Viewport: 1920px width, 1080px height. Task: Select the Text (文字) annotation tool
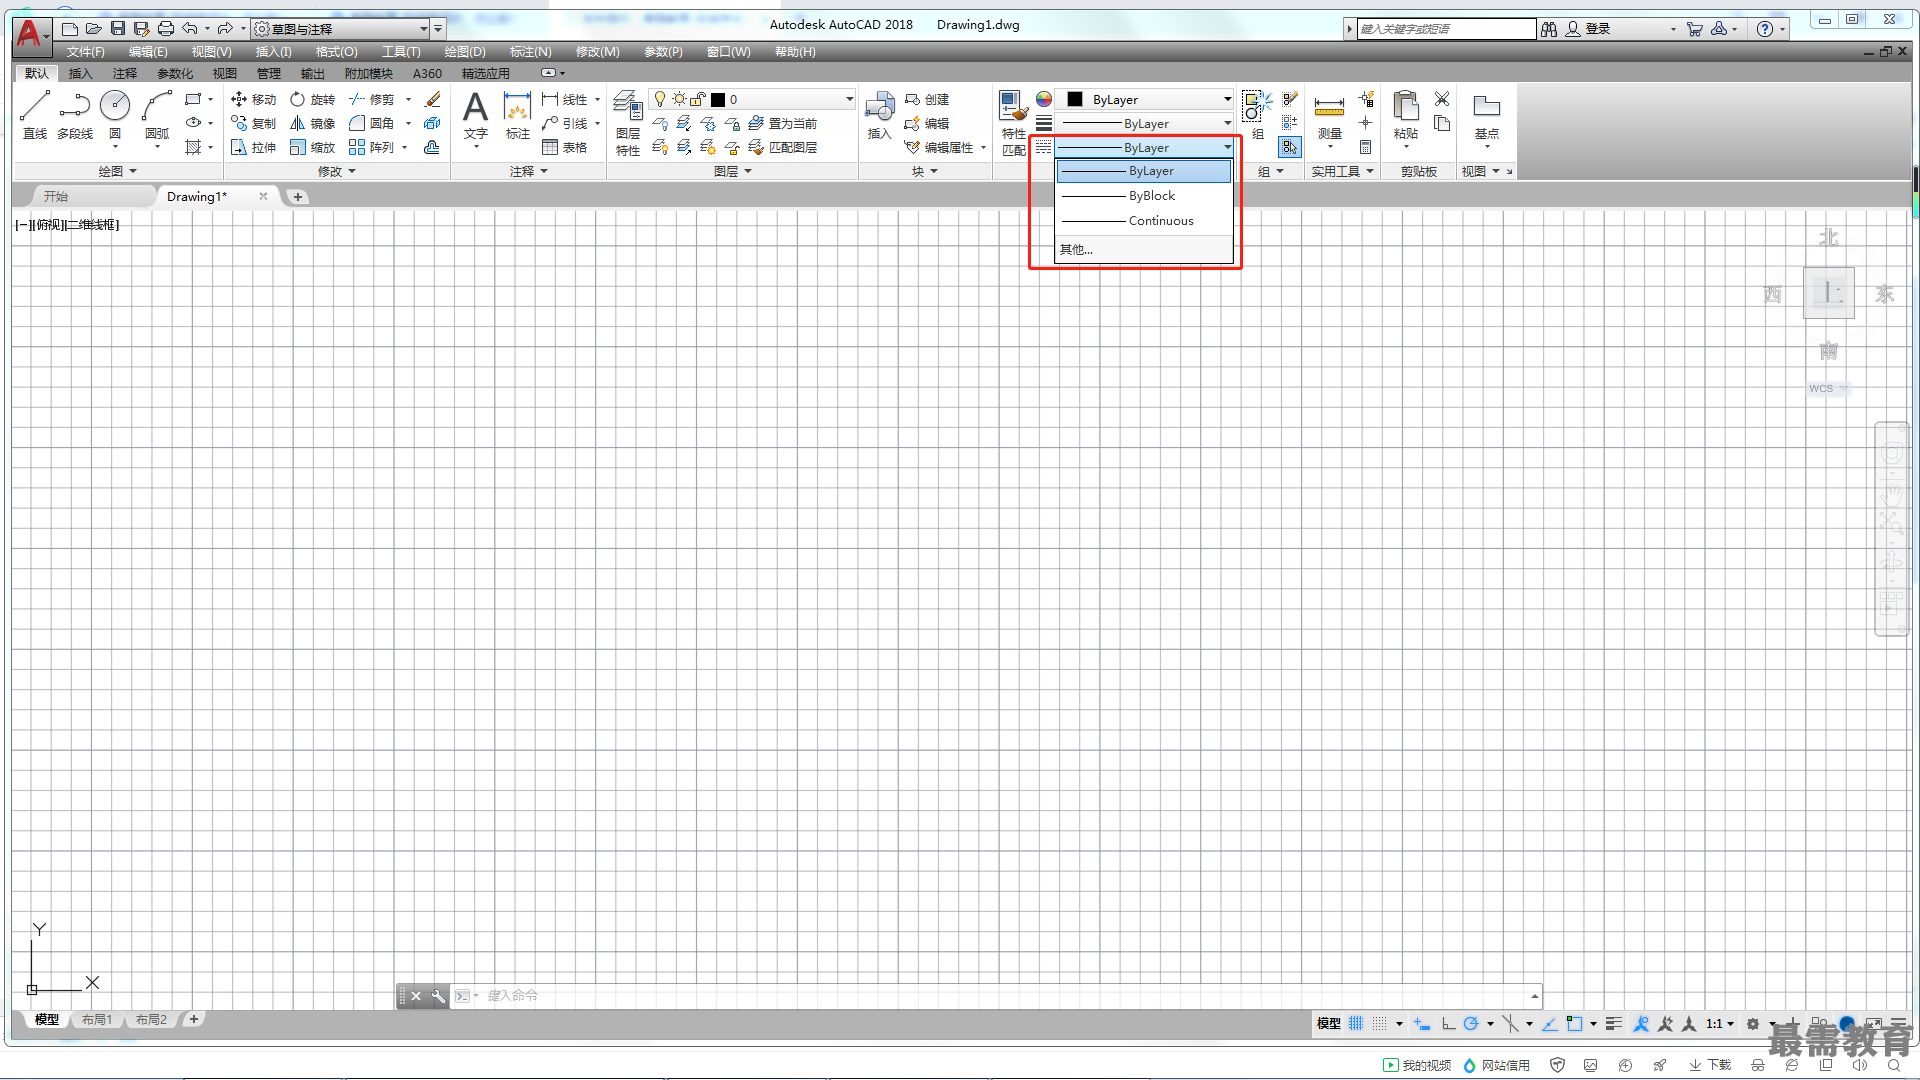click(x=476, y=114)
